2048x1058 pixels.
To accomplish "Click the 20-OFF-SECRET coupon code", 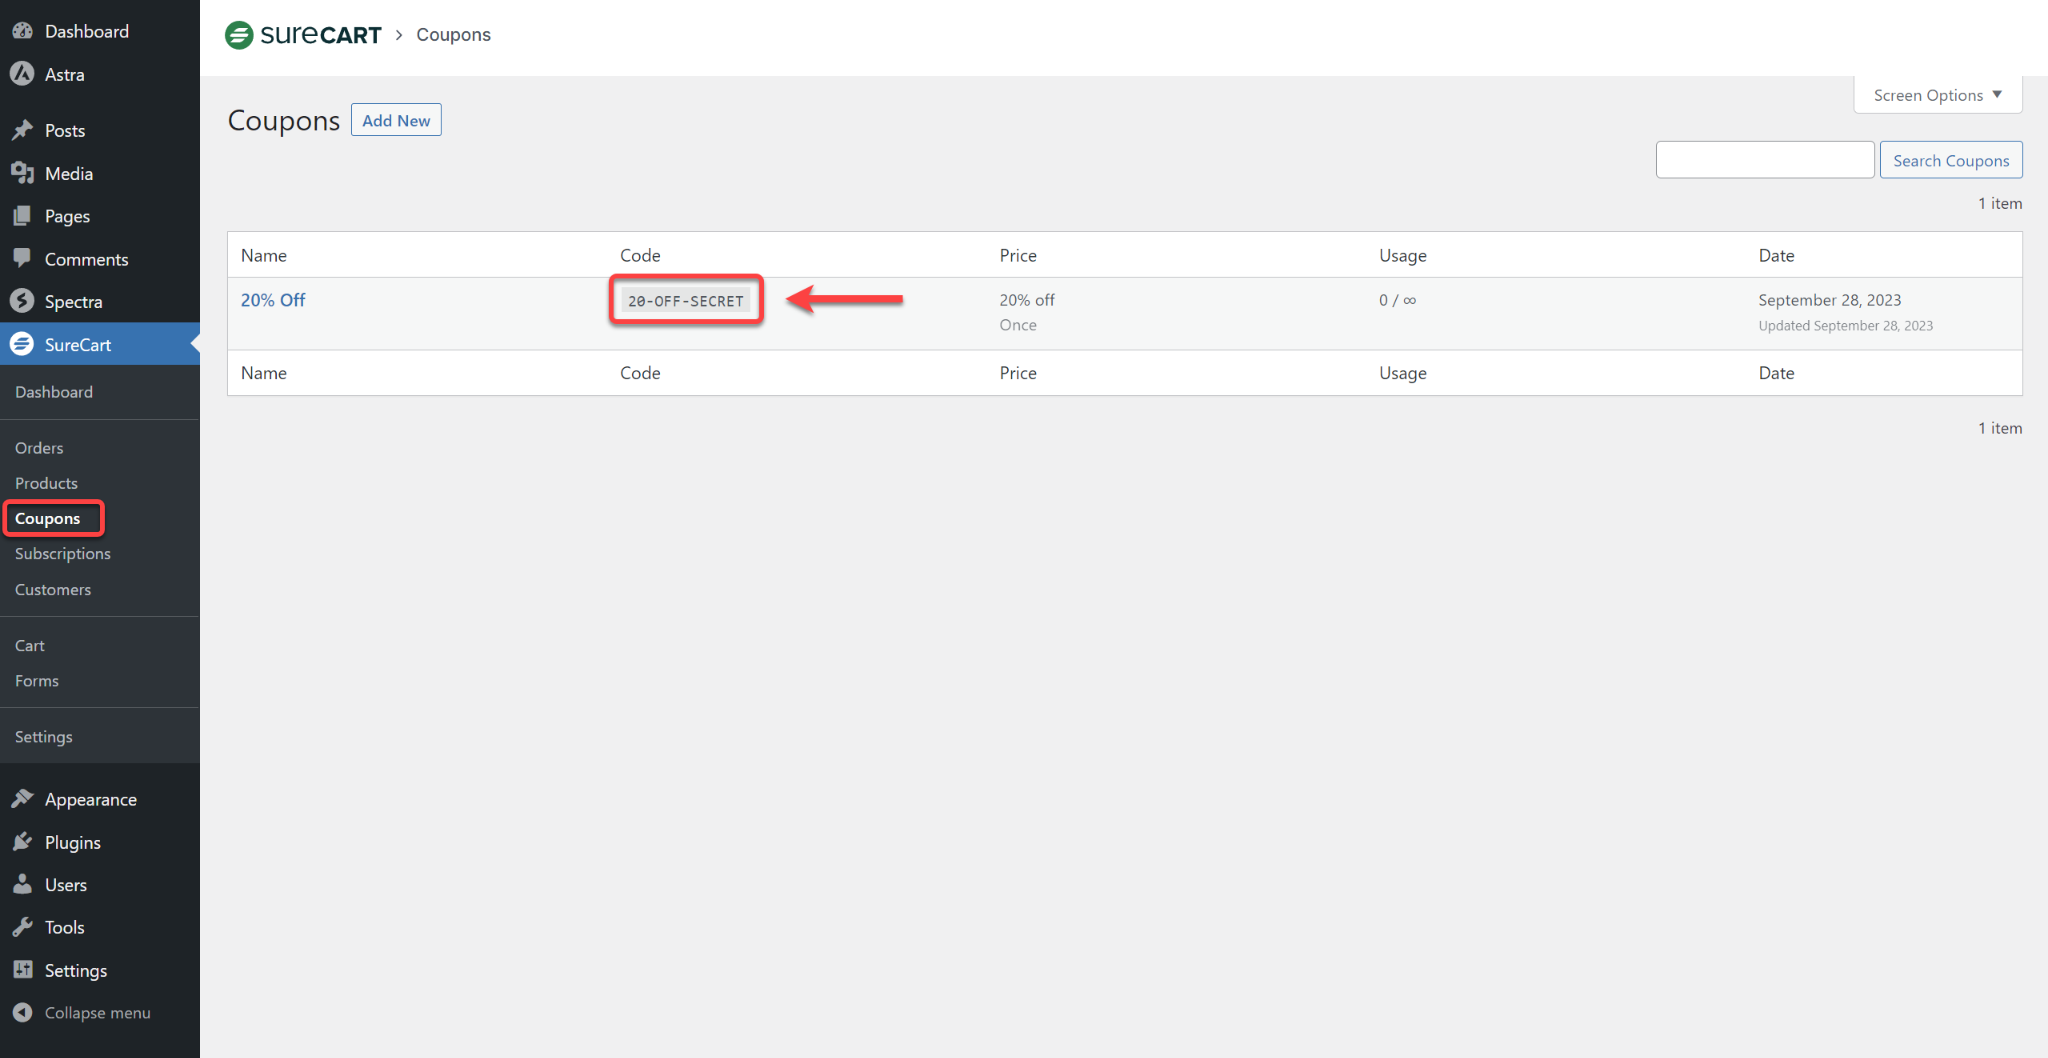I will click(686, 300).
